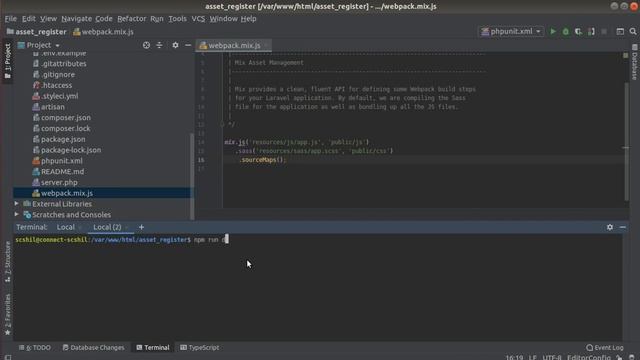The width and height of the screenshot is (640, 360).
Task: Open the File menu
Action: pyautogui.click(x=11, y=19)
